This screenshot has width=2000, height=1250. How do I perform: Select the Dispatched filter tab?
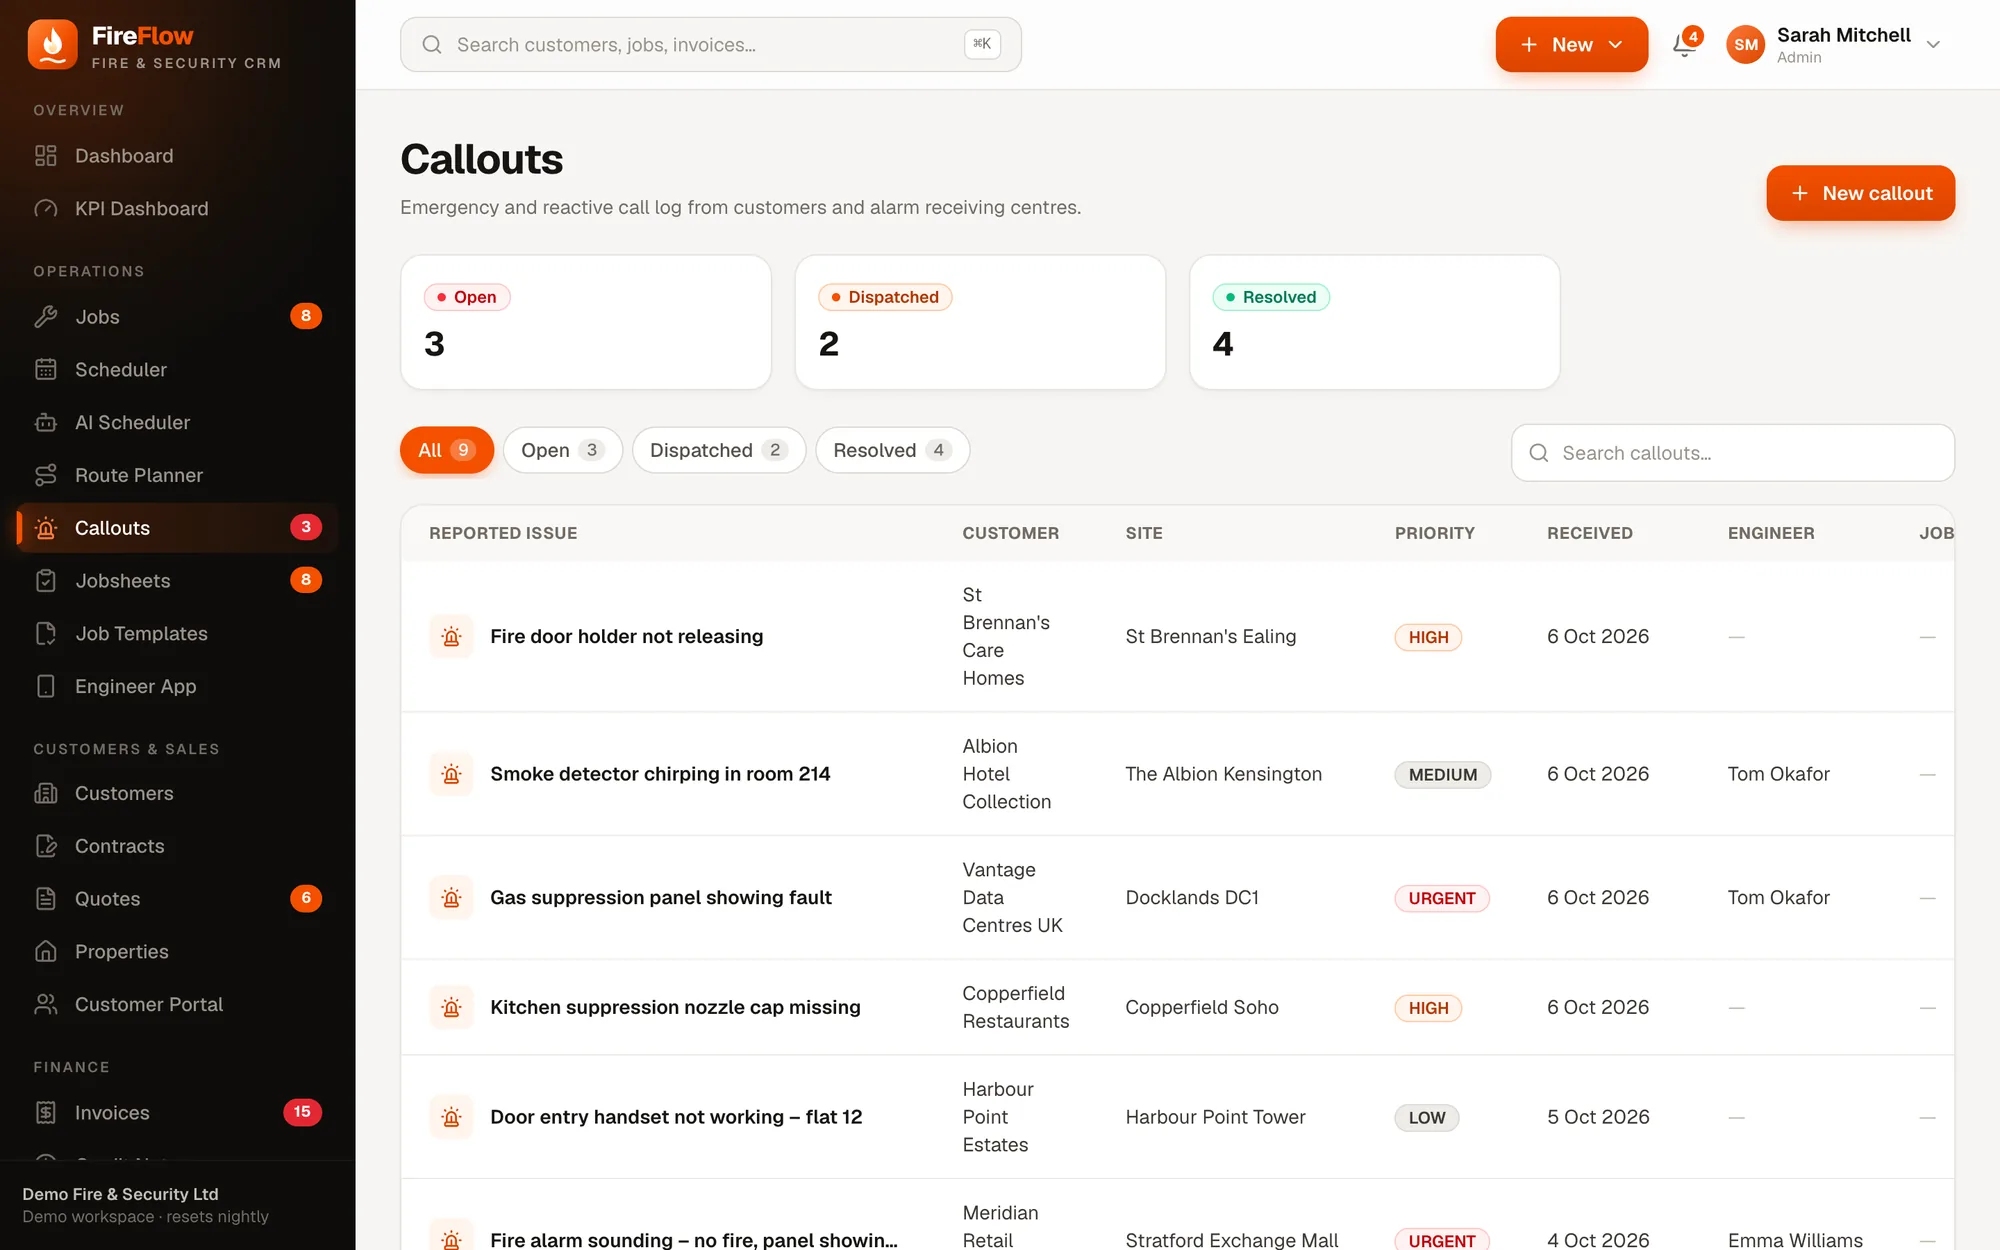pos(719,451)
